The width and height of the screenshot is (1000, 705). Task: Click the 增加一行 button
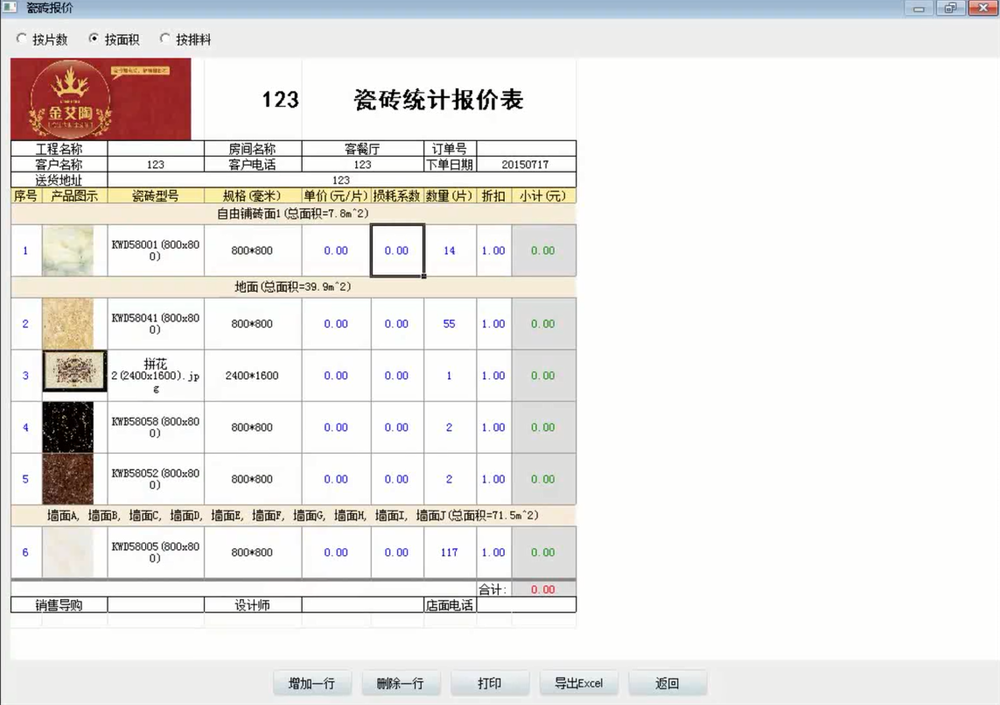tap(312, 682)
